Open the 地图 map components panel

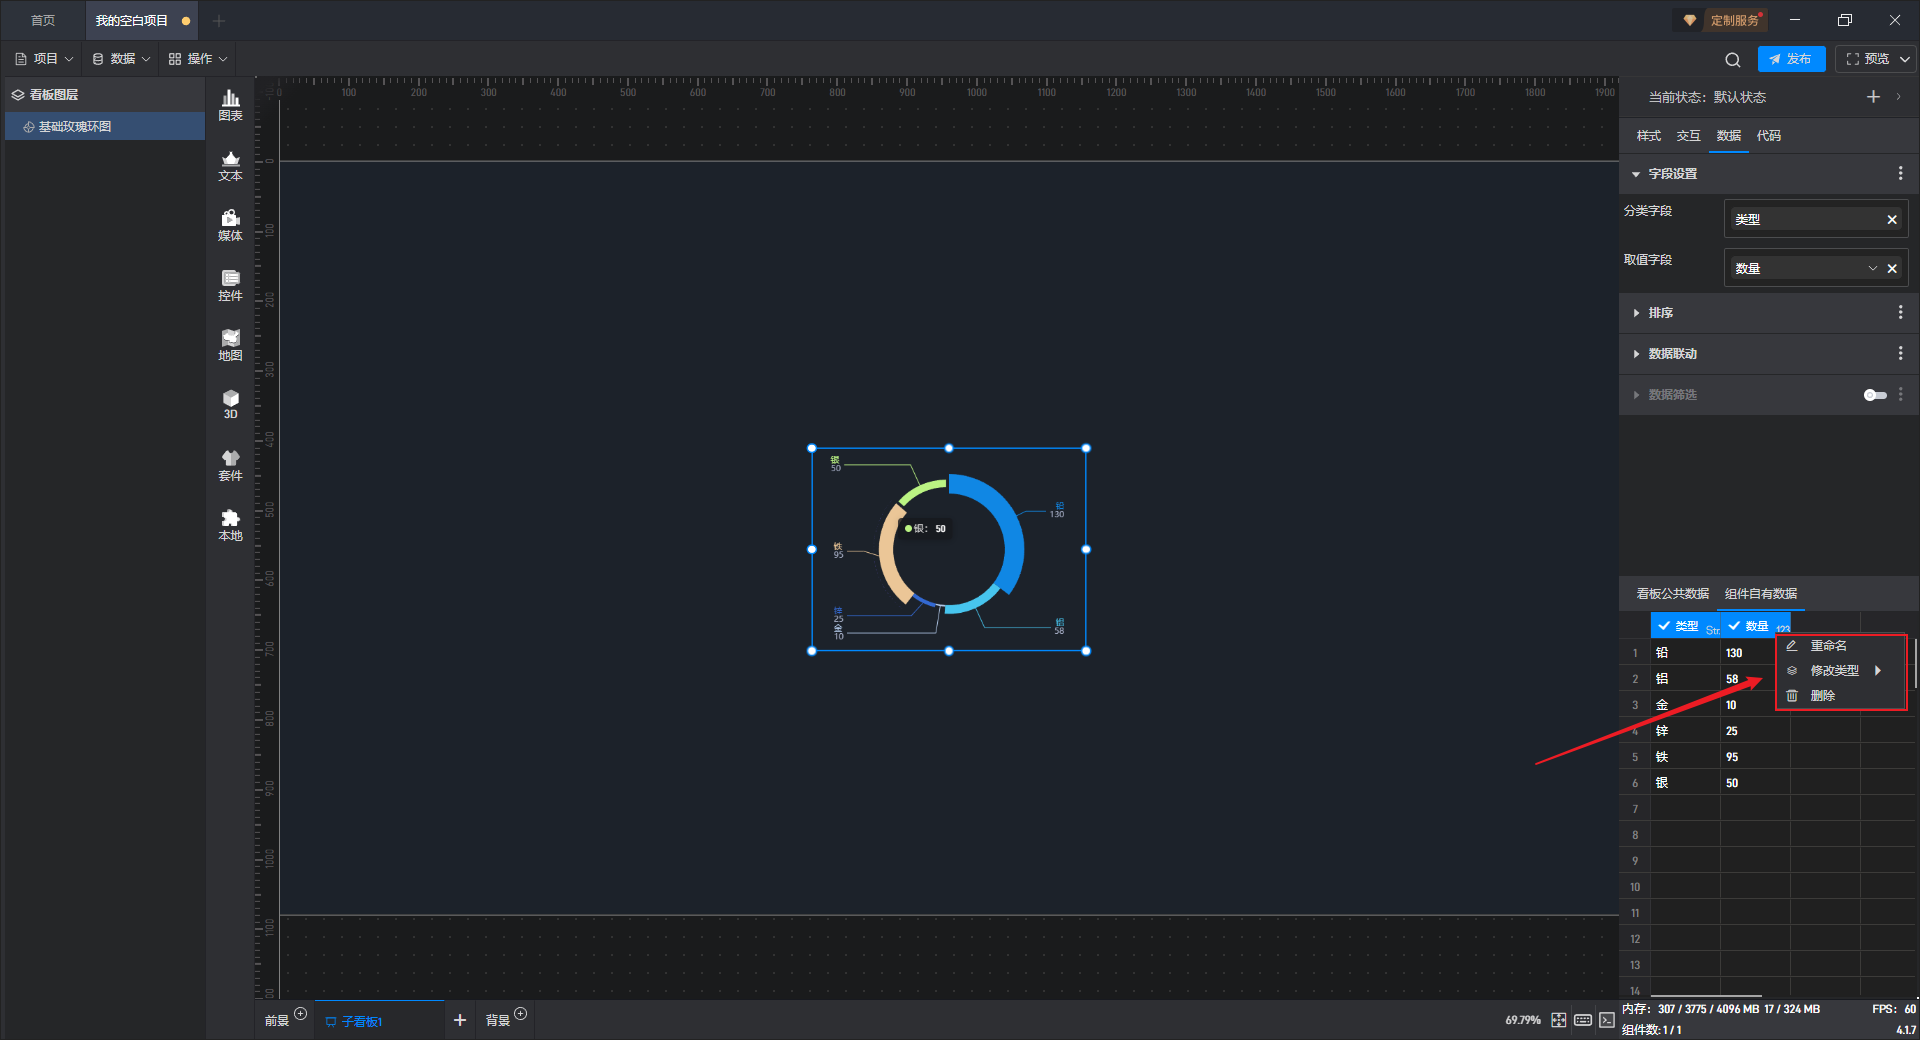click(230, 345)
